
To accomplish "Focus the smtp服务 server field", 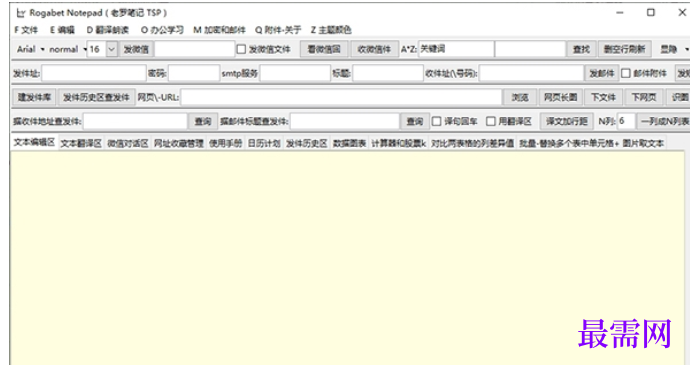I will click(x=295, y=74).
